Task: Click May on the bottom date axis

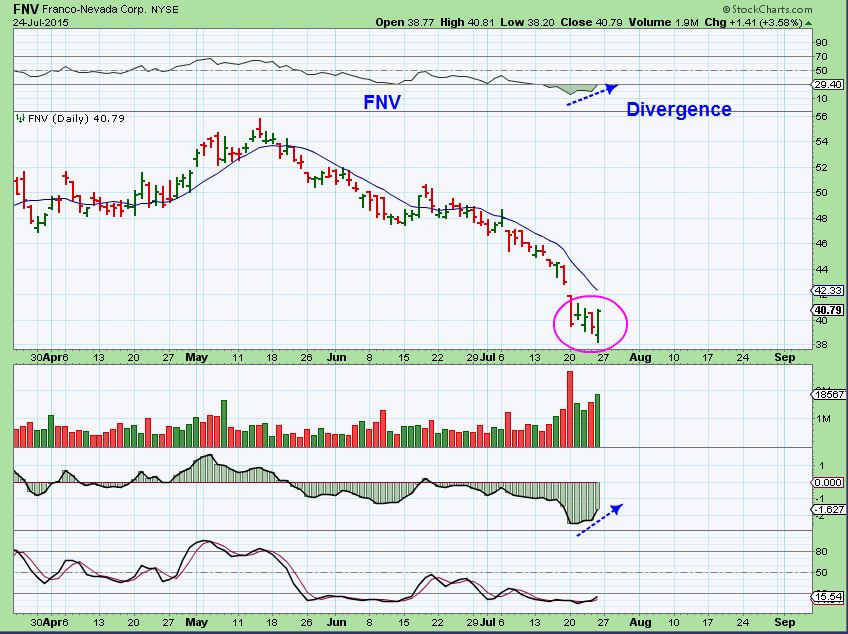Action: coord(196,622)
